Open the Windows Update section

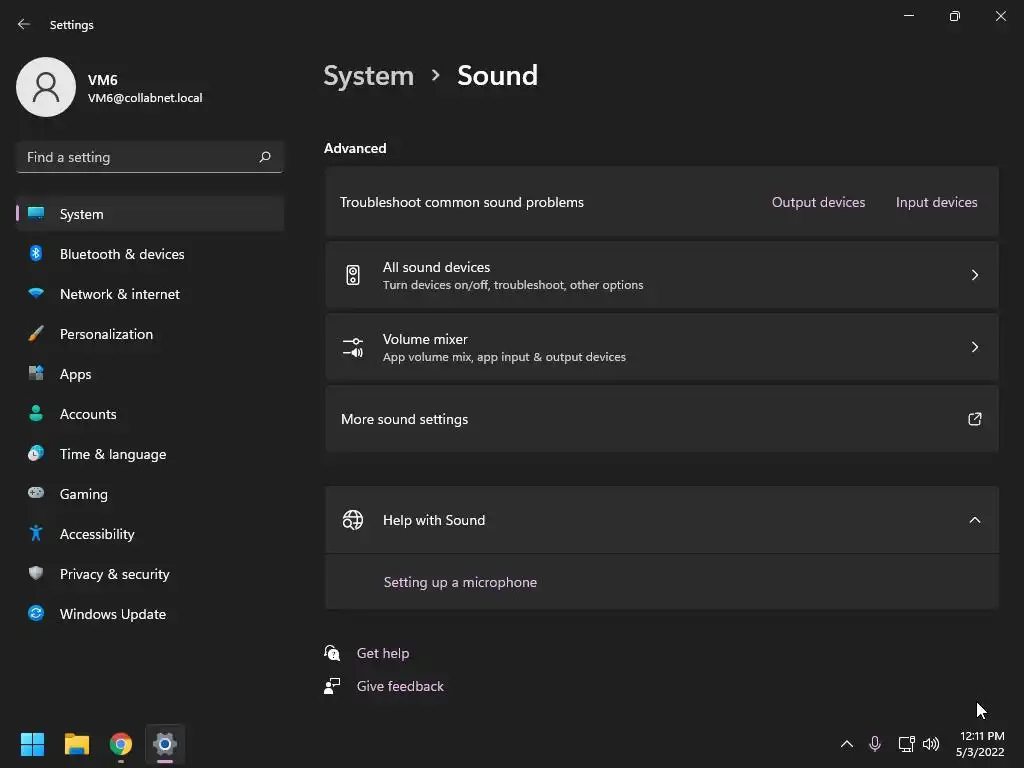tap(113, 614)
